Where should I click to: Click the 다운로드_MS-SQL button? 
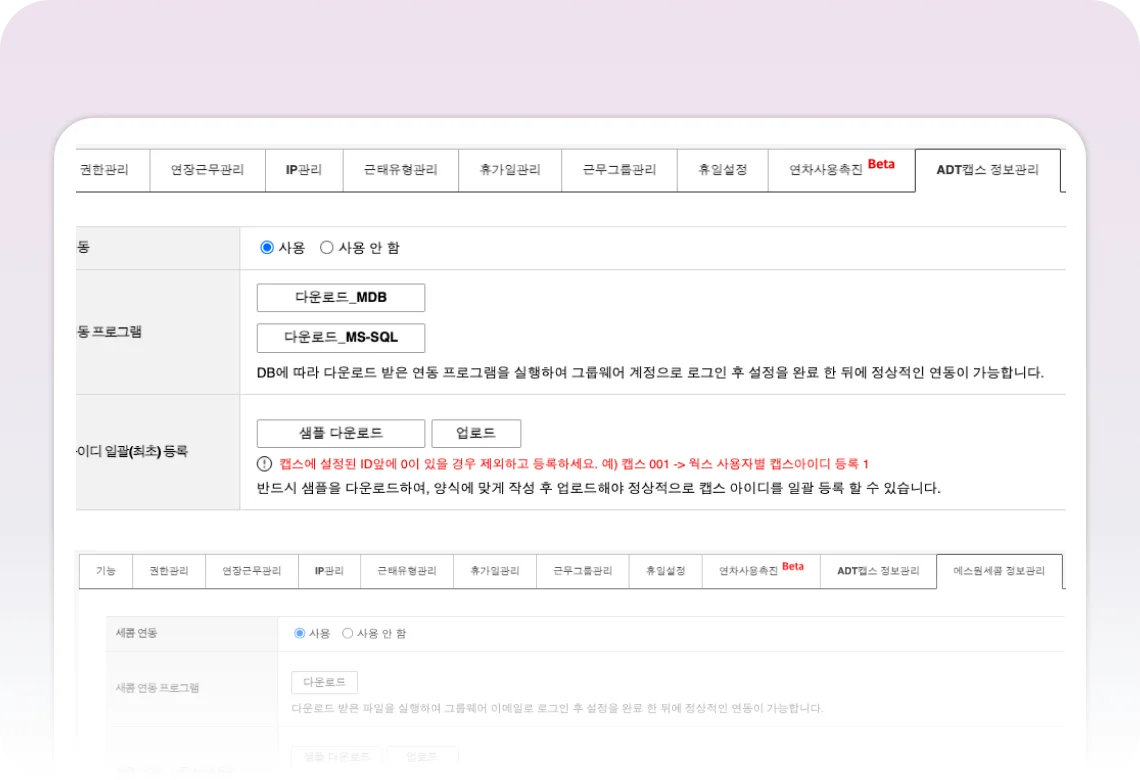click(x=340, y=338)
